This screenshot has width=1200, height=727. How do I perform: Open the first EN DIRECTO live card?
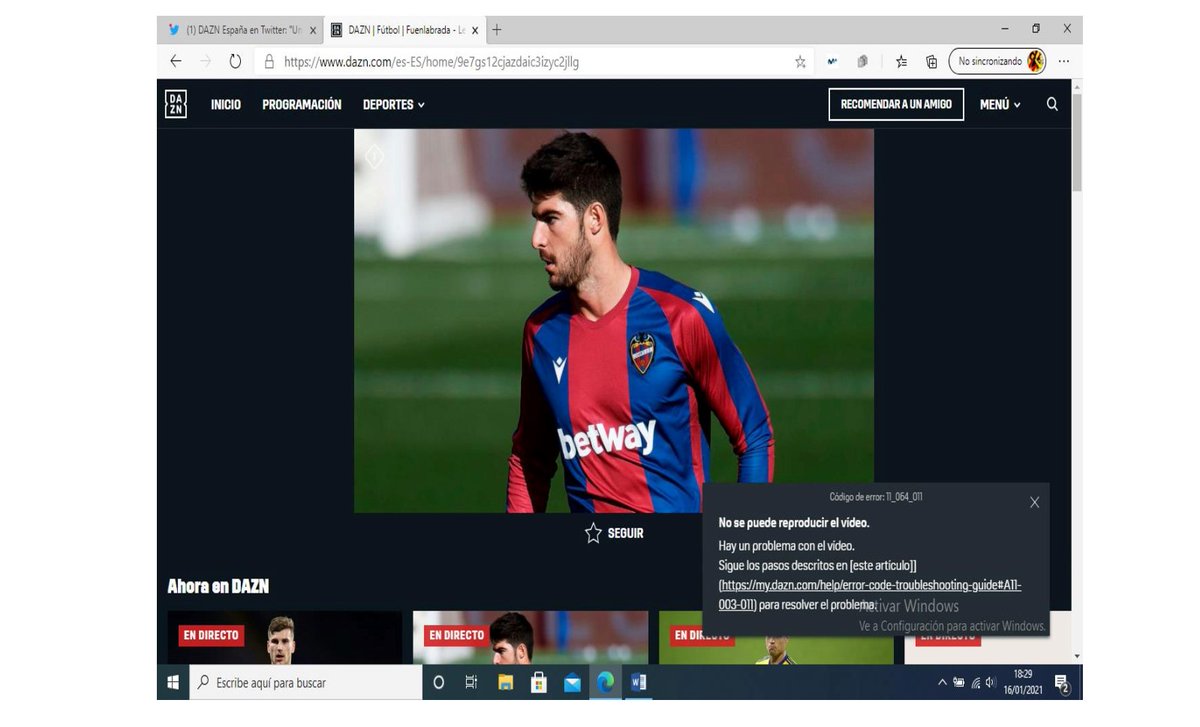click(284, 638)
